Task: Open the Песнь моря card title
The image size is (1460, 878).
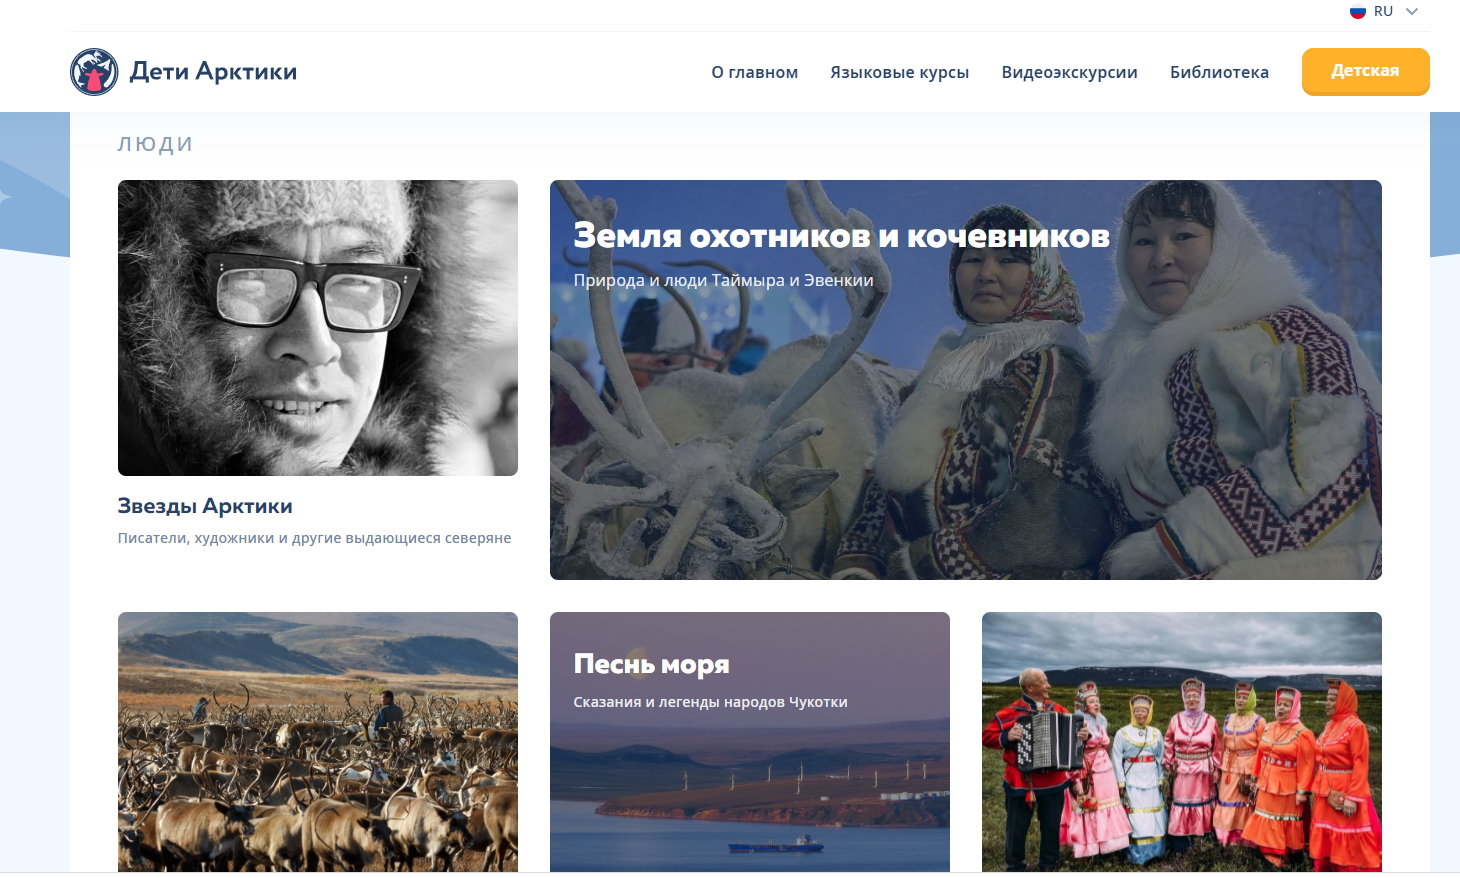Action: tap(651, 664)
